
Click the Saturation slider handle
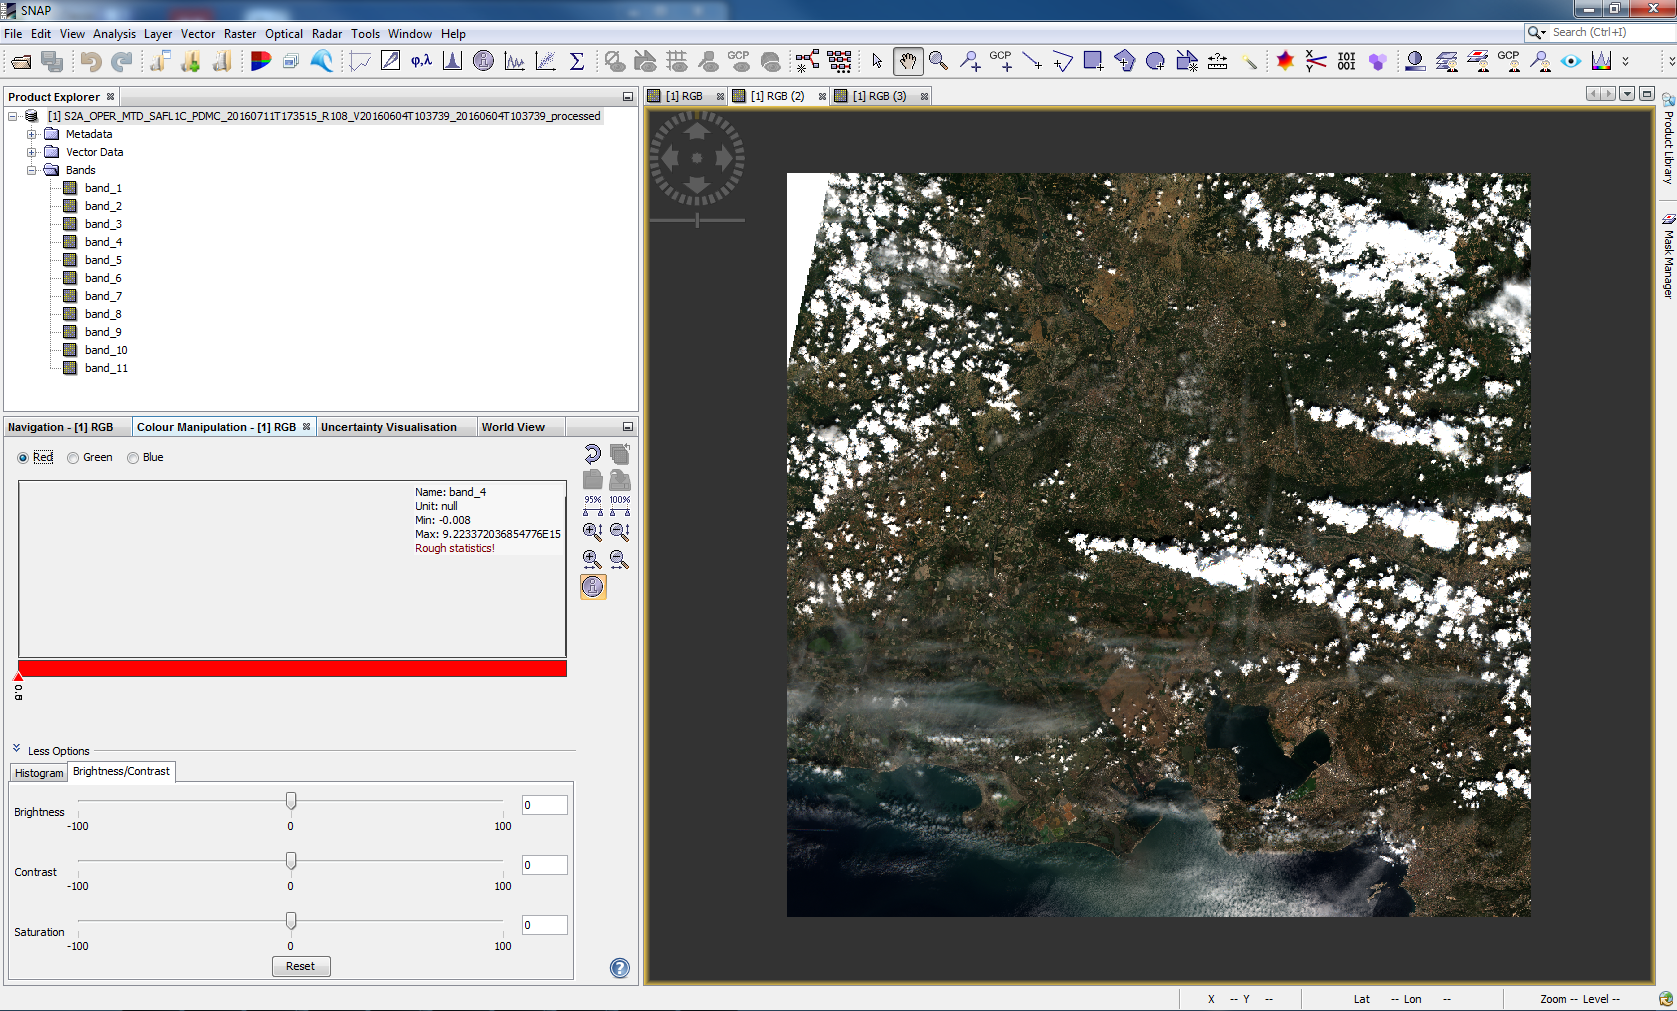pyautogui.click(x=291, y=921)
